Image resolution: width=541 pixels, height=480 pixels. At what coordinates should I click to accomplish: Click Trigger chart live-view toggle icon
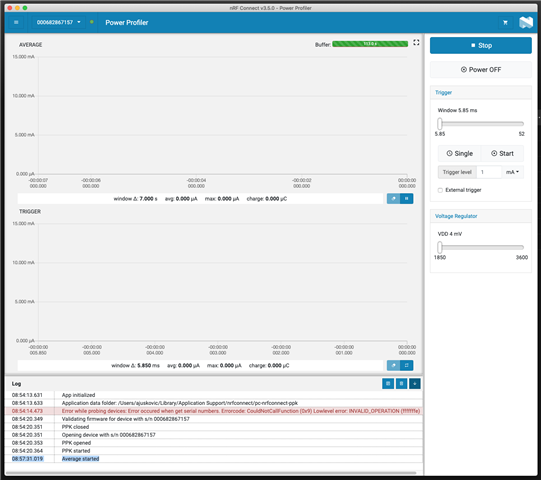click(406, 365)
